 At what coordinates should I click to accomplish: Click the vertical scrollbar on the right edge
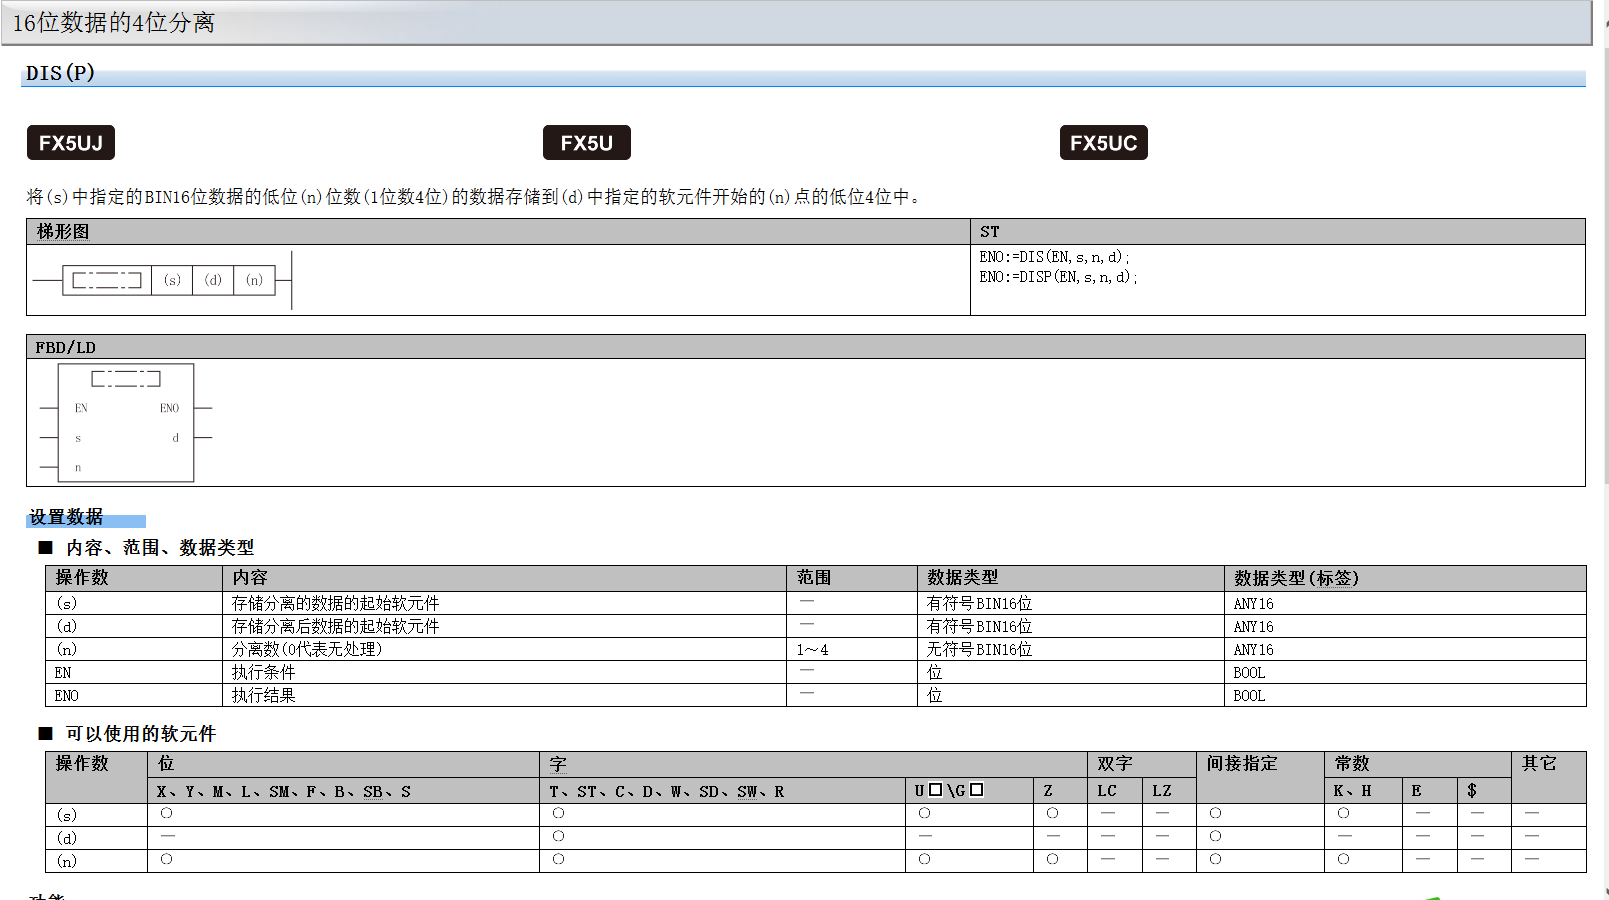click(1603, 450)
